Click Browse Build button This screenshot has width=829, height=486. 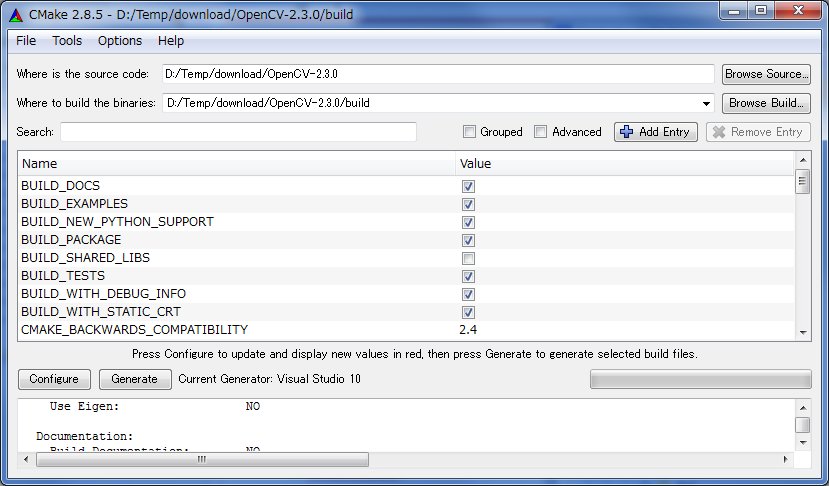click(766, 103)
